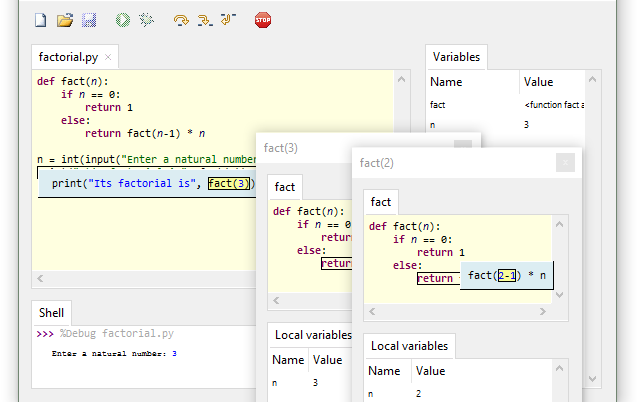
Task: Click the fact(2) window title bar
Action: coord(450,162)
